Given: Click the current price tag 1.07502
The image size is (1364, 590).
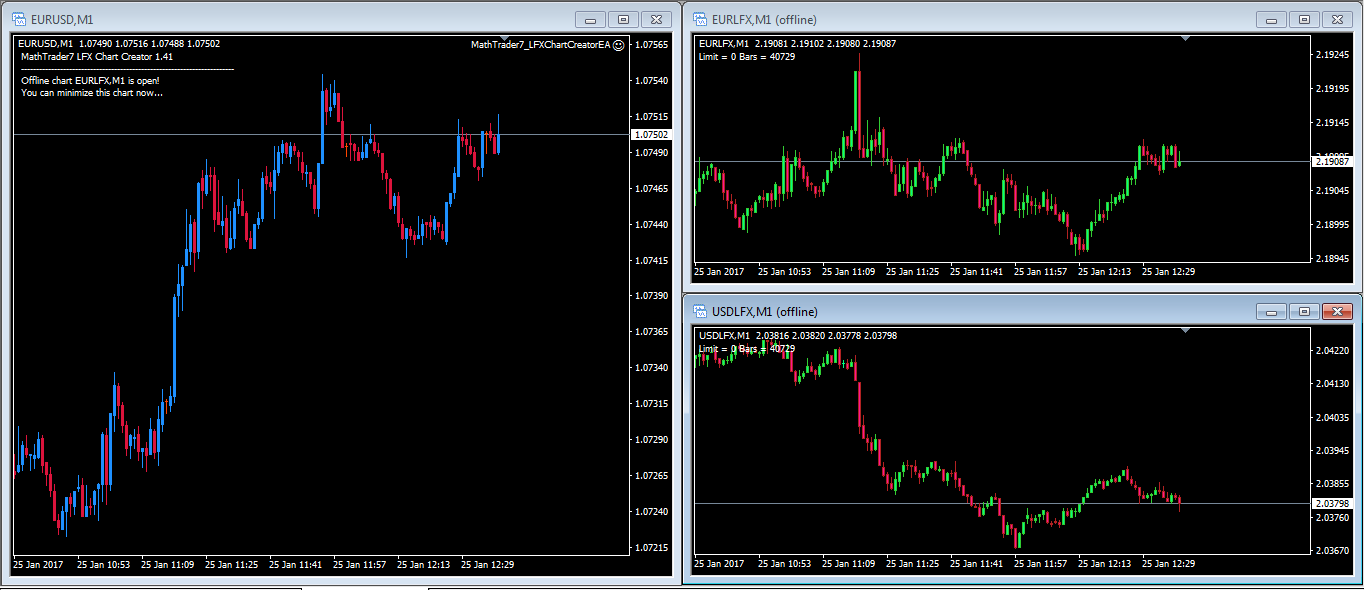Looking at the screenshot, I should (651, 134).
